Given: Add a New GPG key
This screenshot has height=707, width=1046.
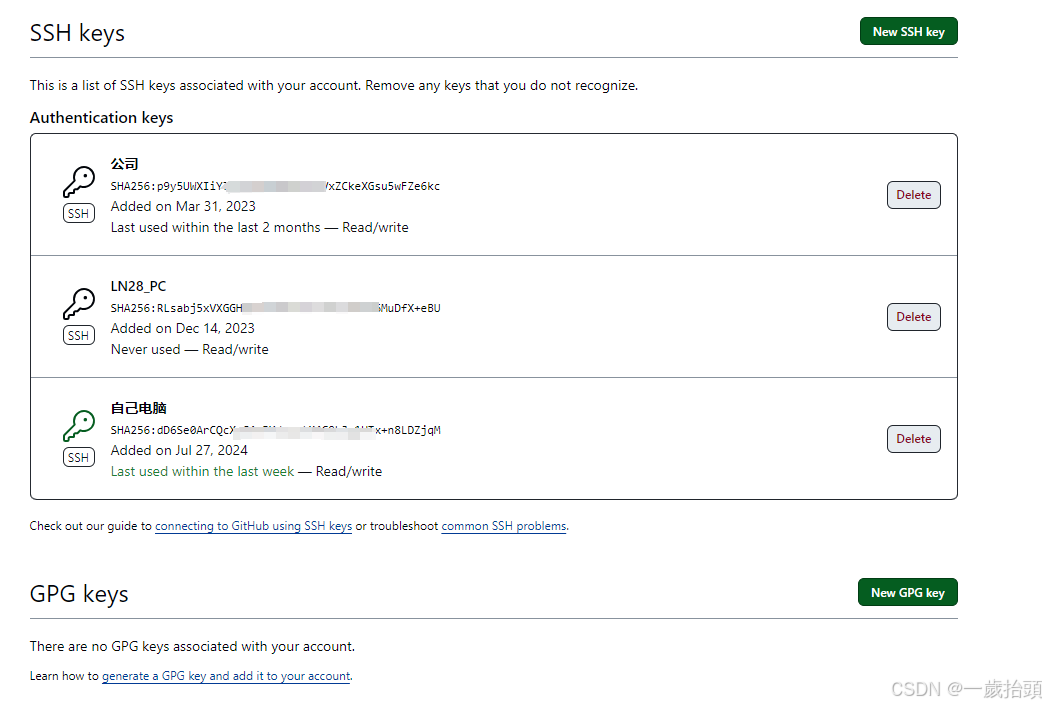Looking at the screenshot, I should (x=907, y=592).
